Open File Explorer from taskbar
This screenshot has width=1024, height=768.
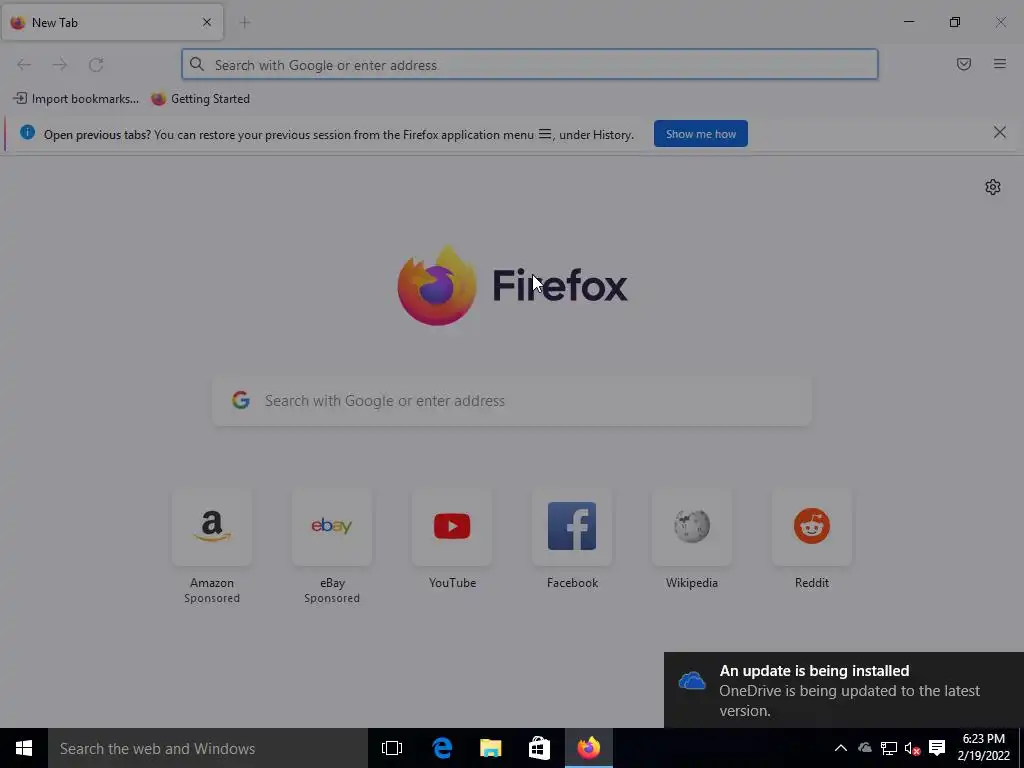click(x=490, y=748)
